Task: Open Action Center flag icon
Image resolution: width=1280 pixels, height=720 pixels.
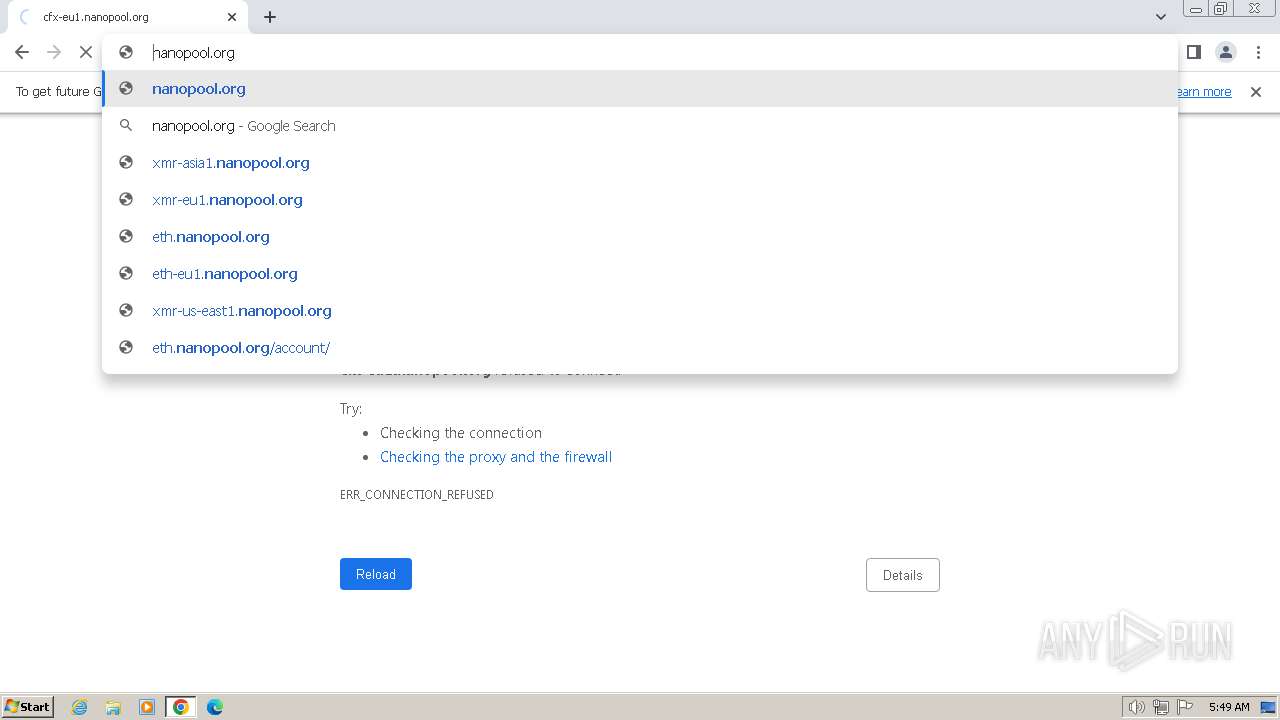Action: click(x=1185, y=707)
